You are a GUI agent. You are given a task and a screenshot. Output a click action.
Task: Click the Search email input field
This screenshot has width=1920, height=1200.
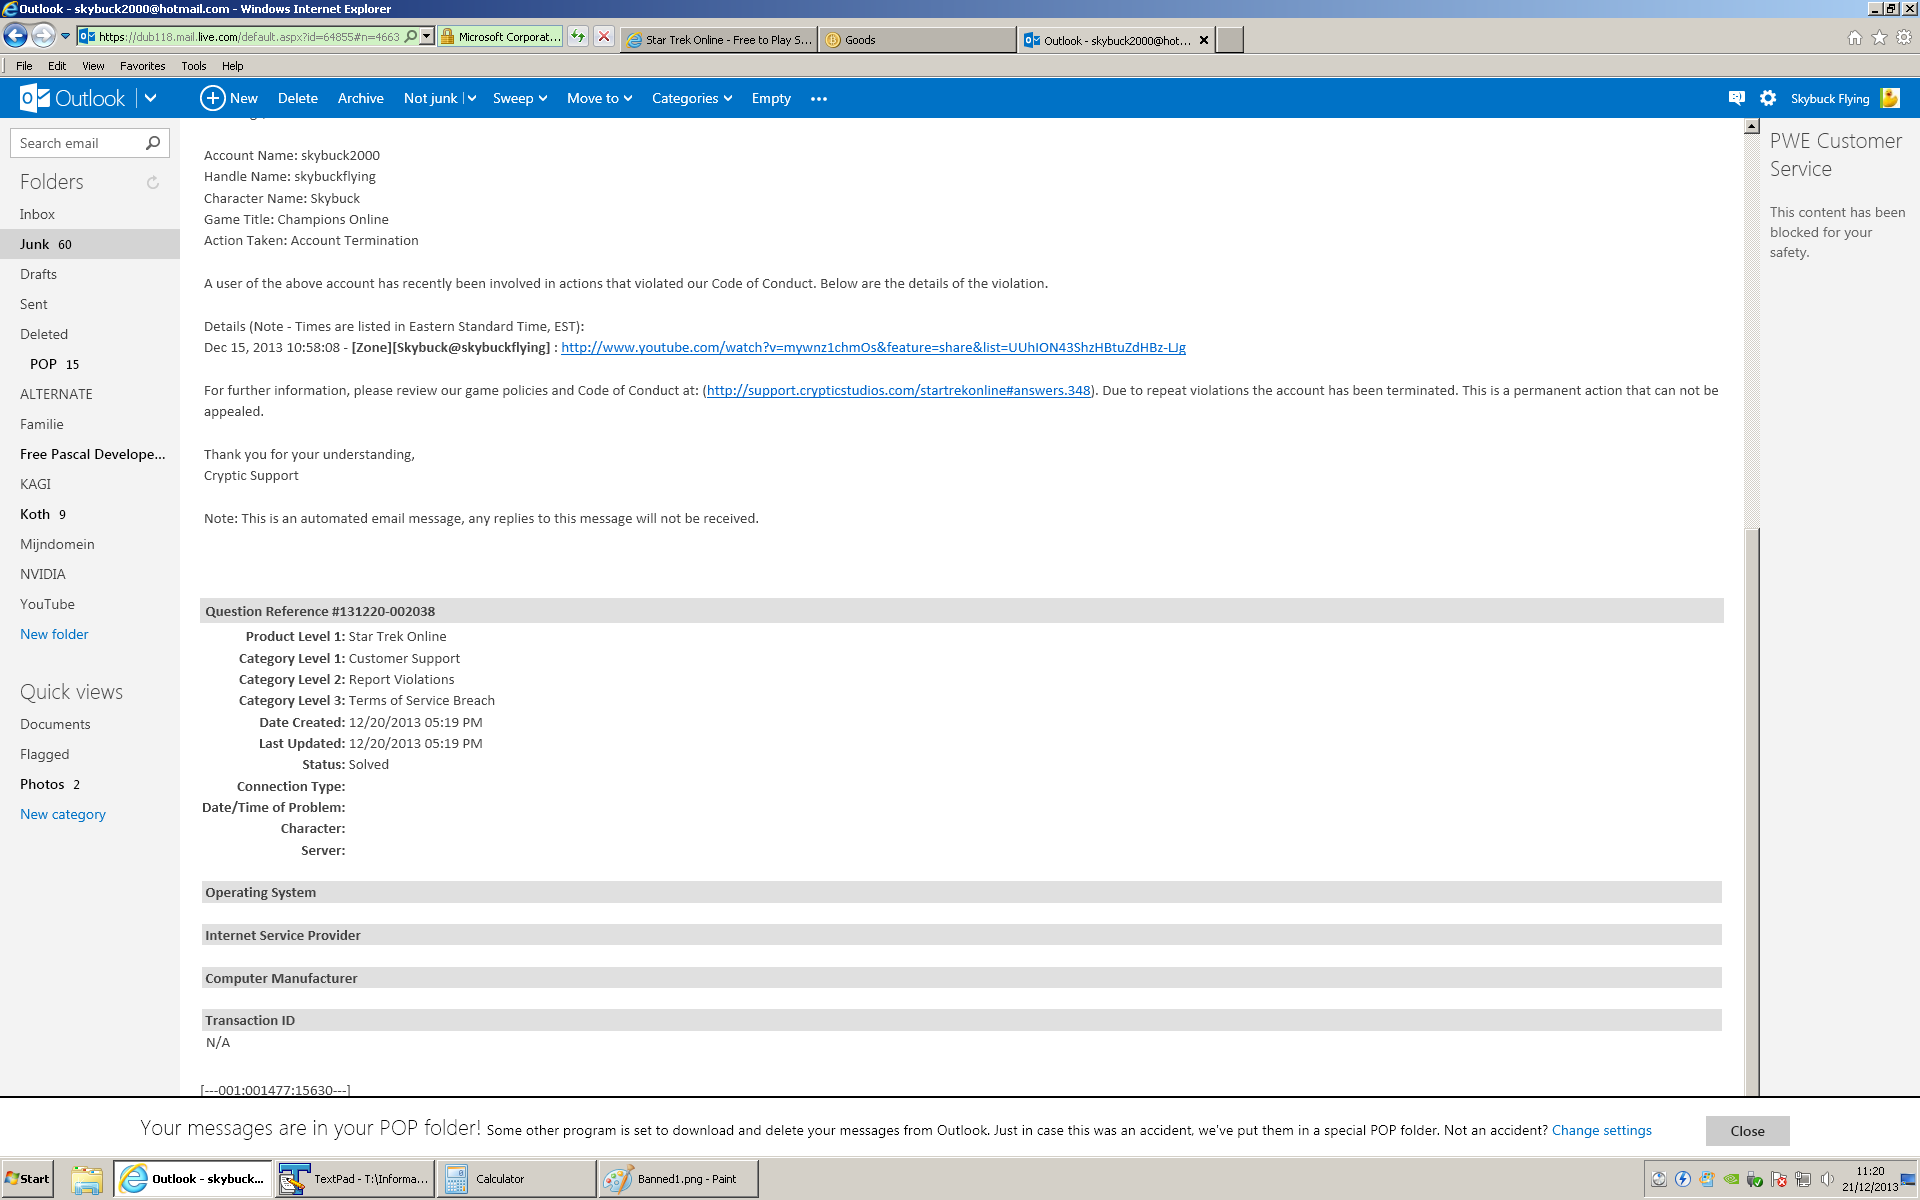78,143
